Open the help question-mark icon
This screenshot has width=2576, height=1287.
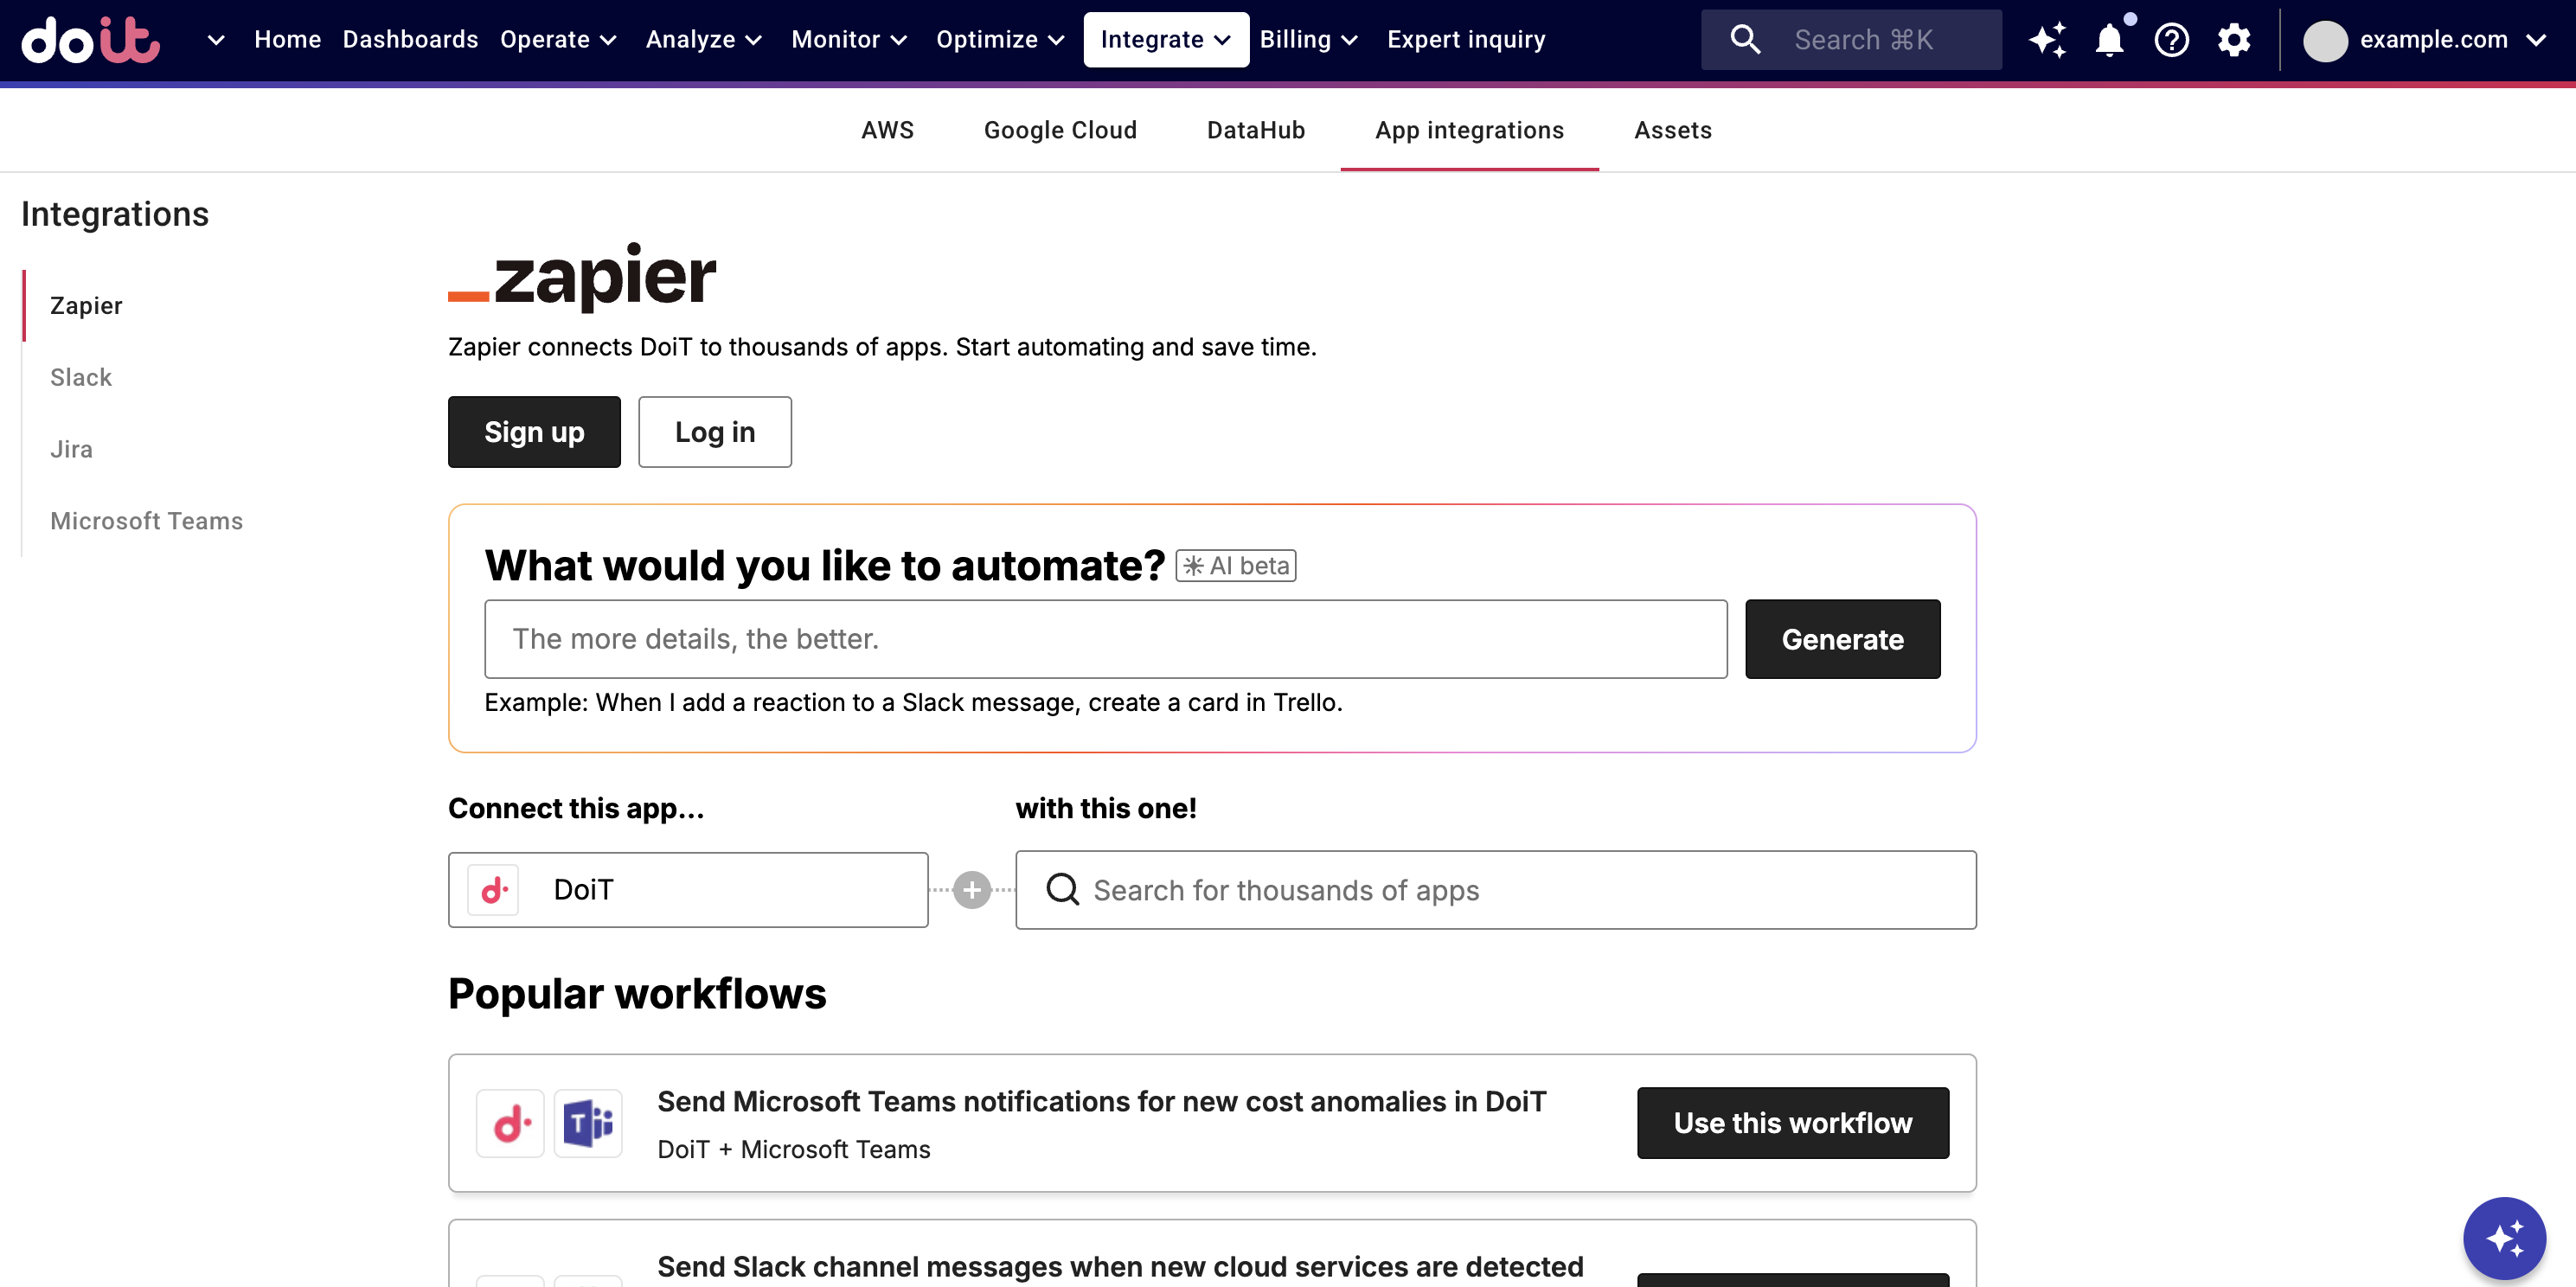(x=2171, y=40)
